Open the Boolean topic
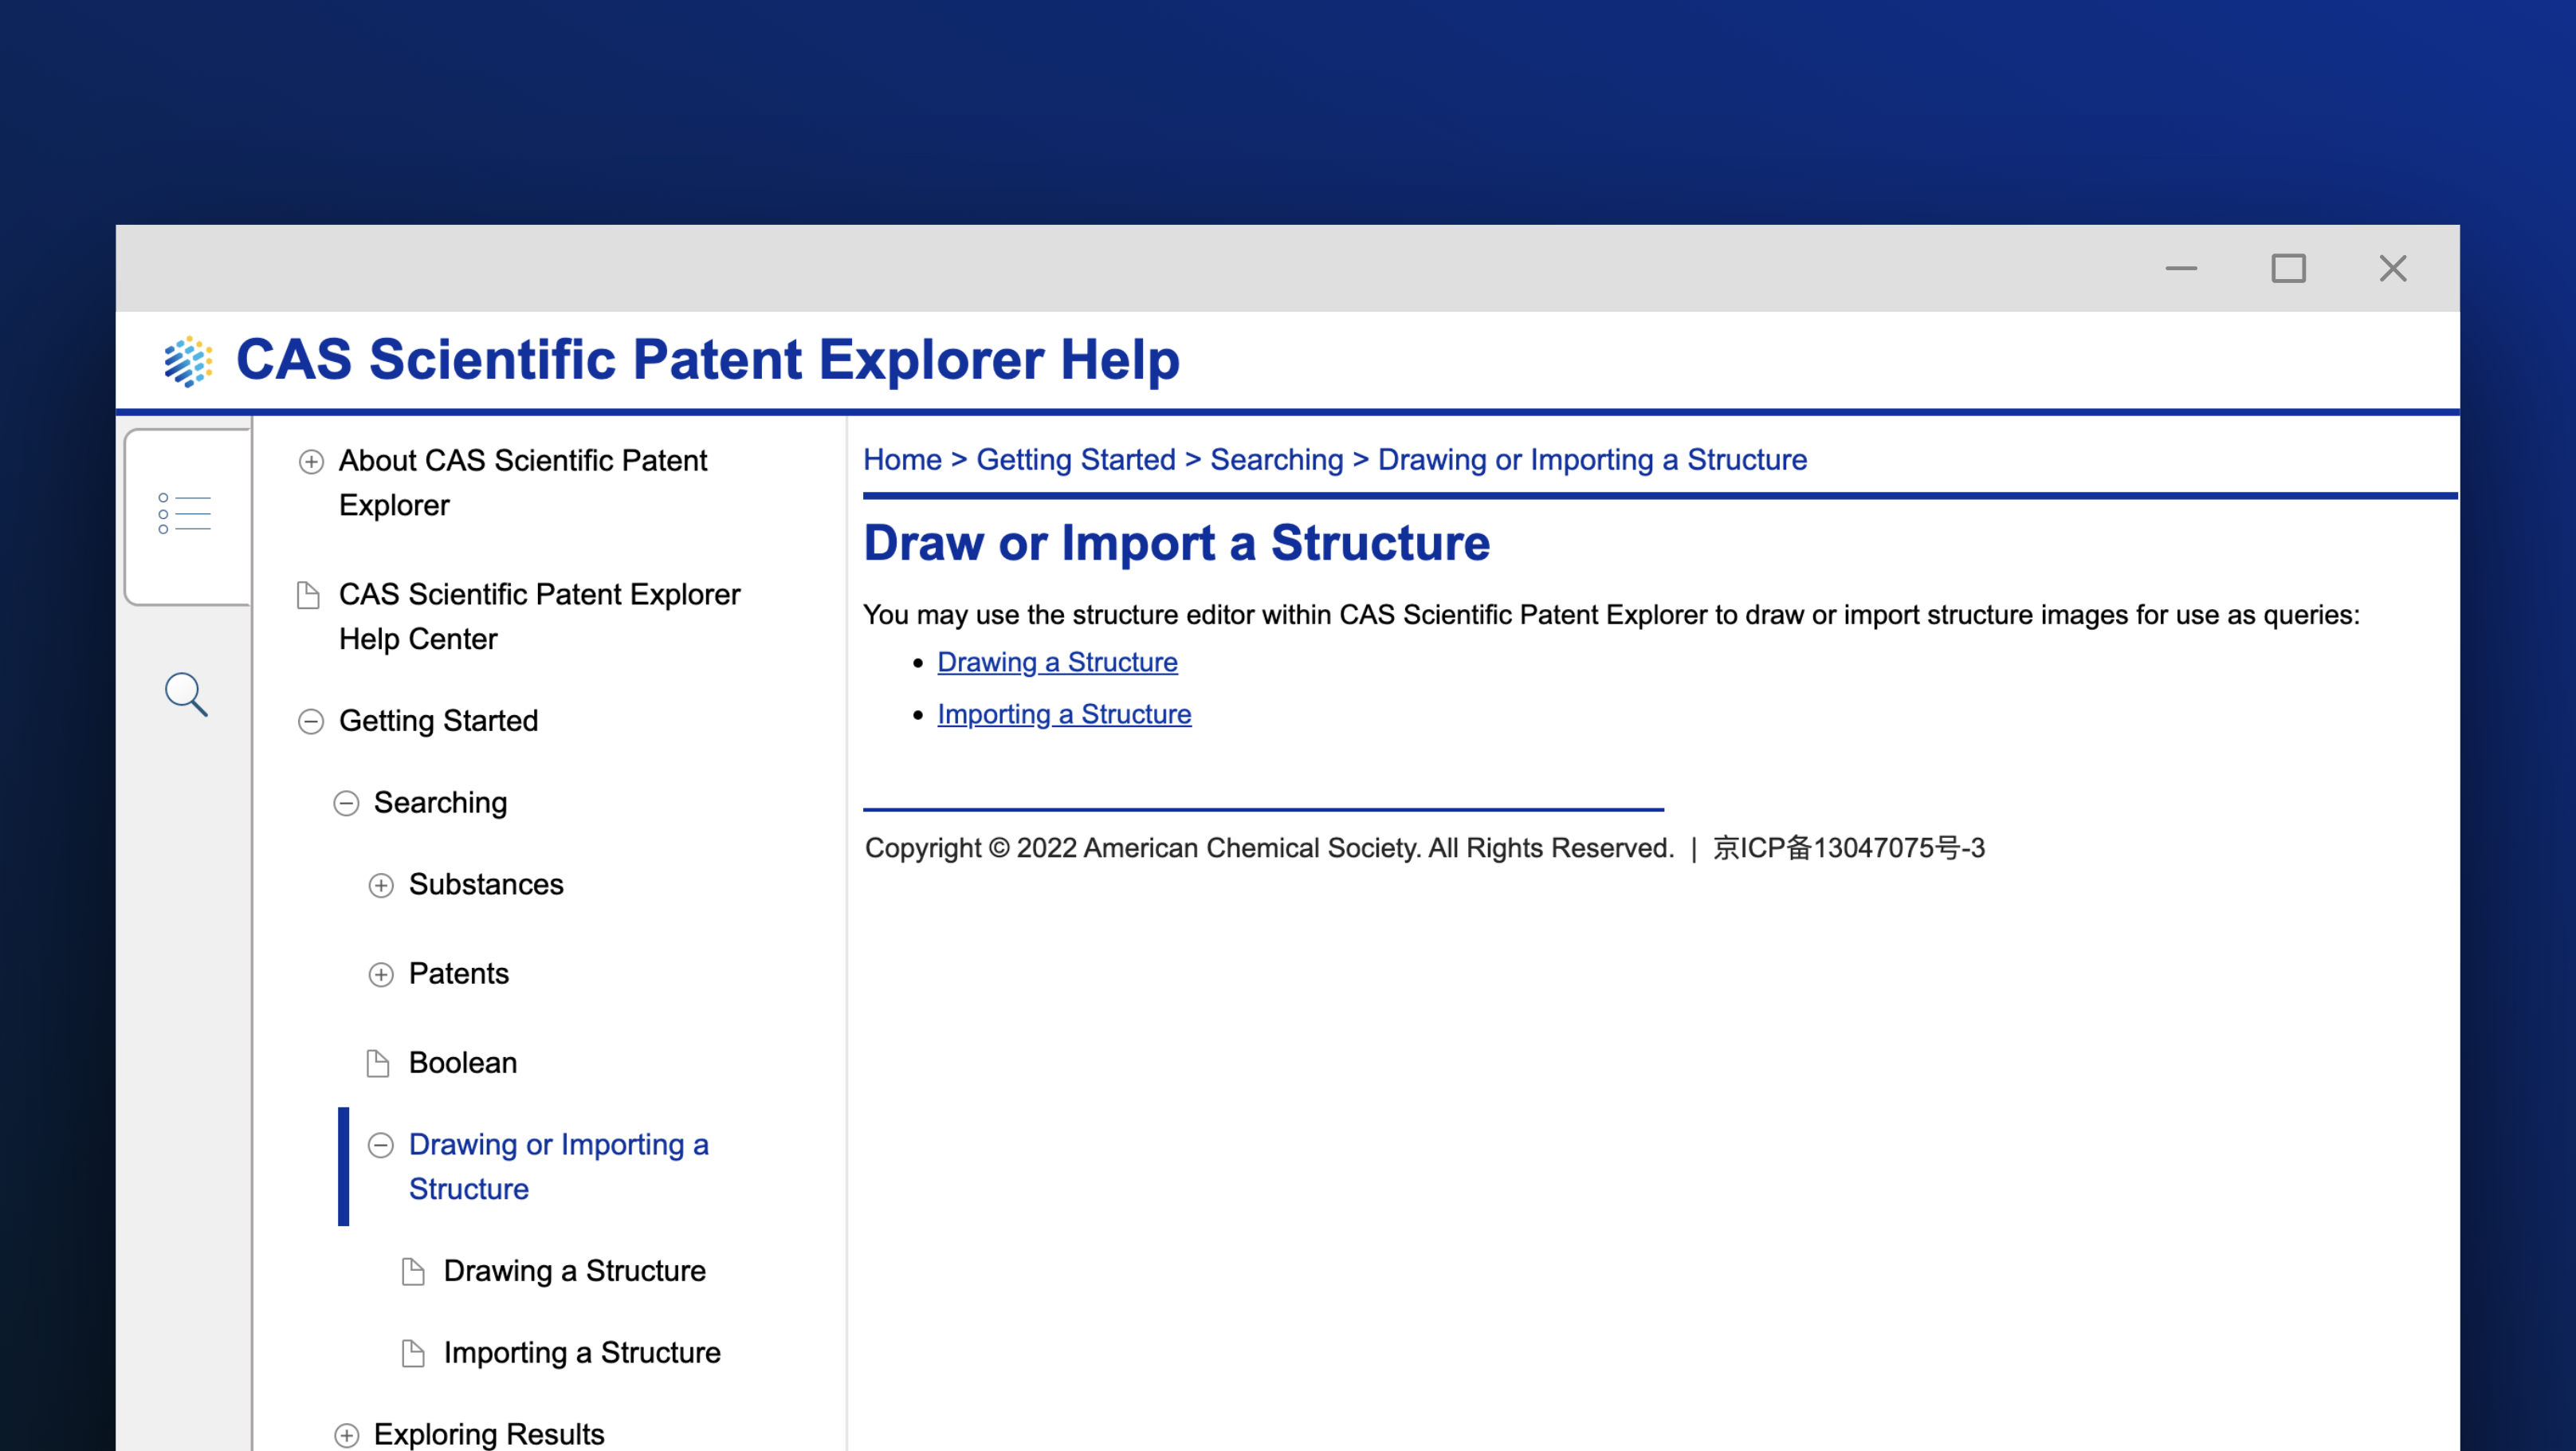 (x=463, y=1063)
